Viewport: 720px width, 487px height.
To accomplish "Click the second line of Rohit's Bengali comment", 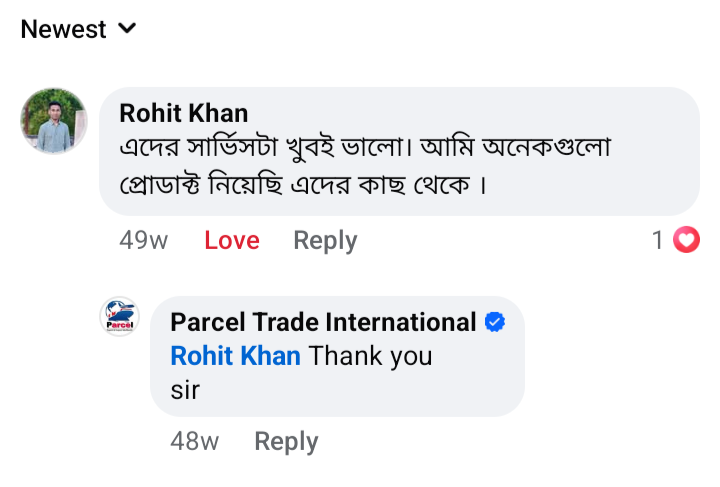I will pyautogui.click(x=303, y=185).
